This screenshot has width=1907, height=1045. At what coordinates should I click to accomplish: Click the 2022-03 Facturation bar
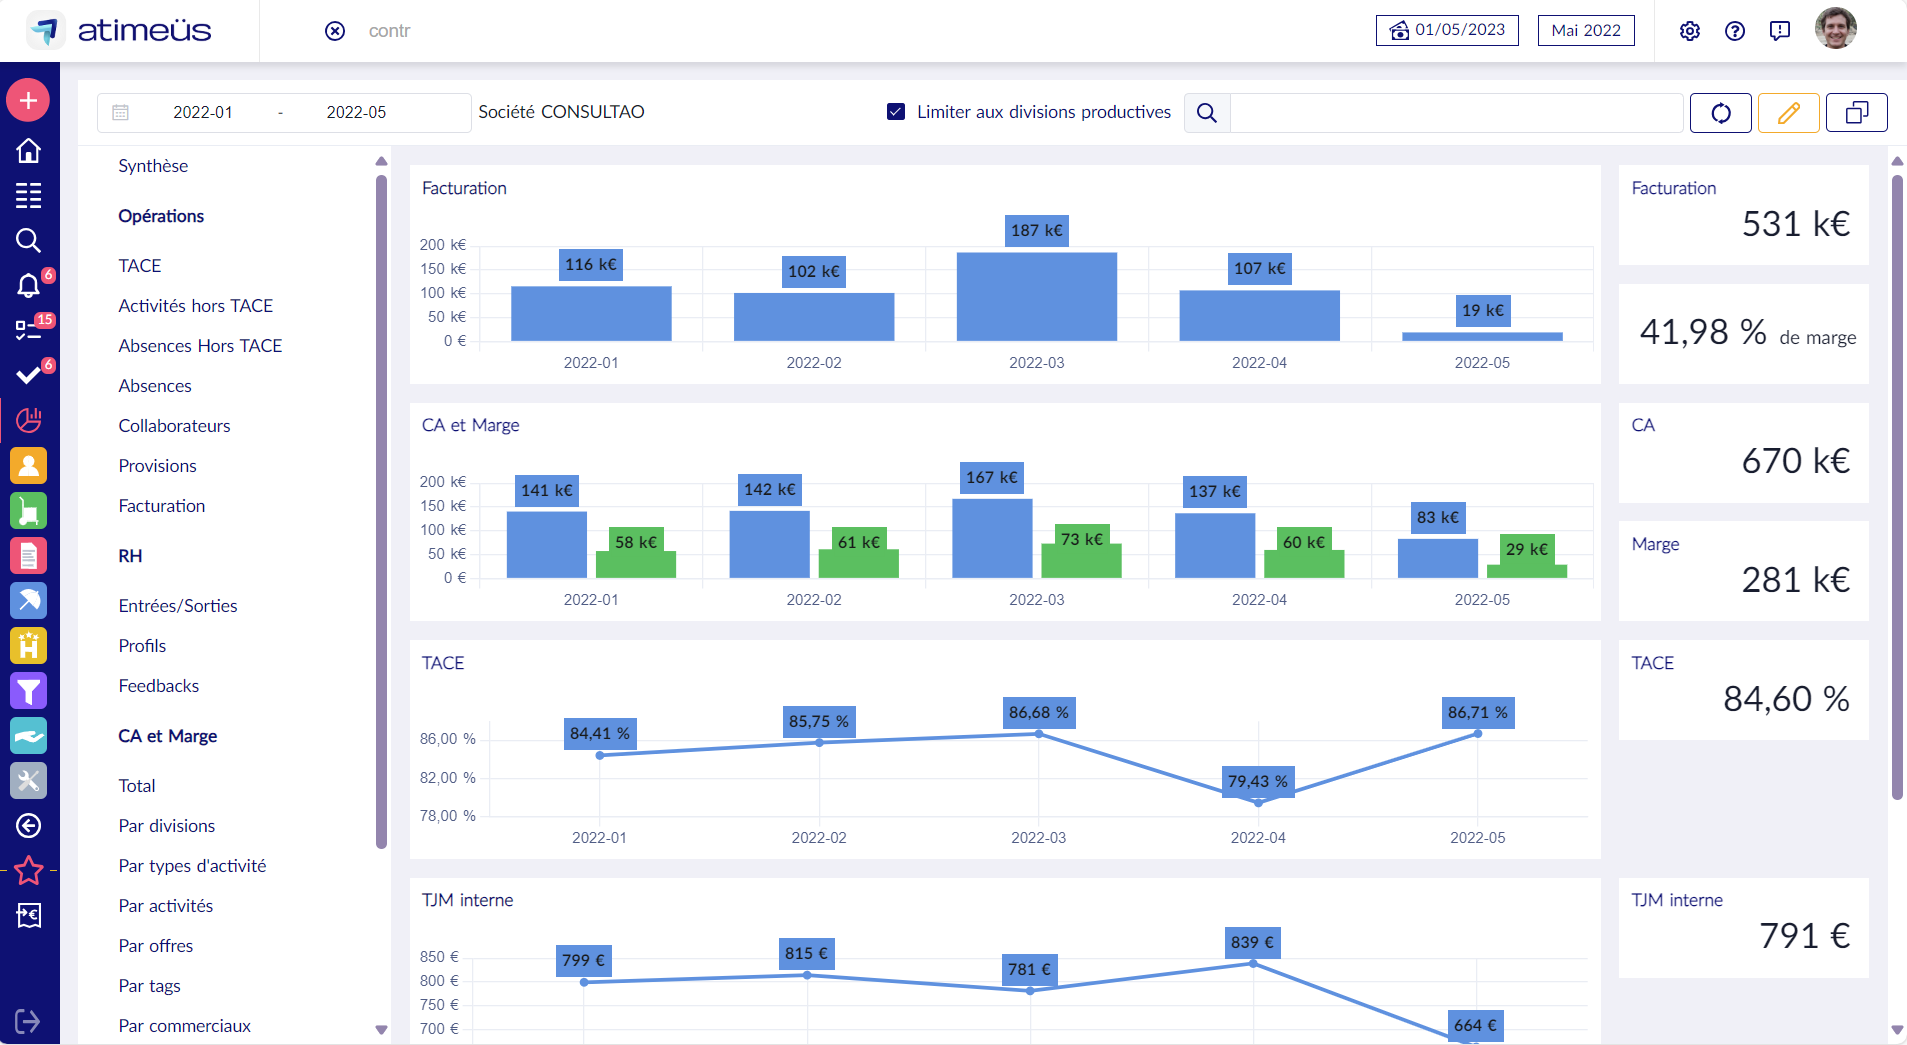point(1036,296)
